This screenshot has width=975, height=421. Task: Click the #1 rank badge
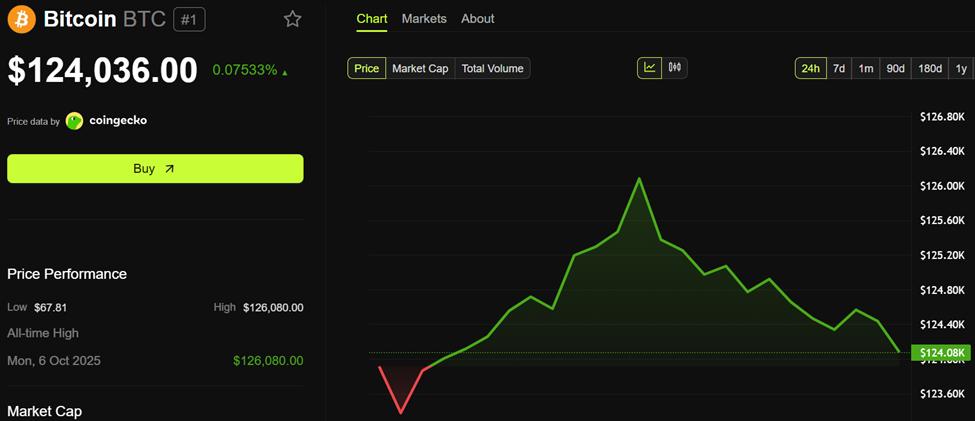click(x=188, y=19)
